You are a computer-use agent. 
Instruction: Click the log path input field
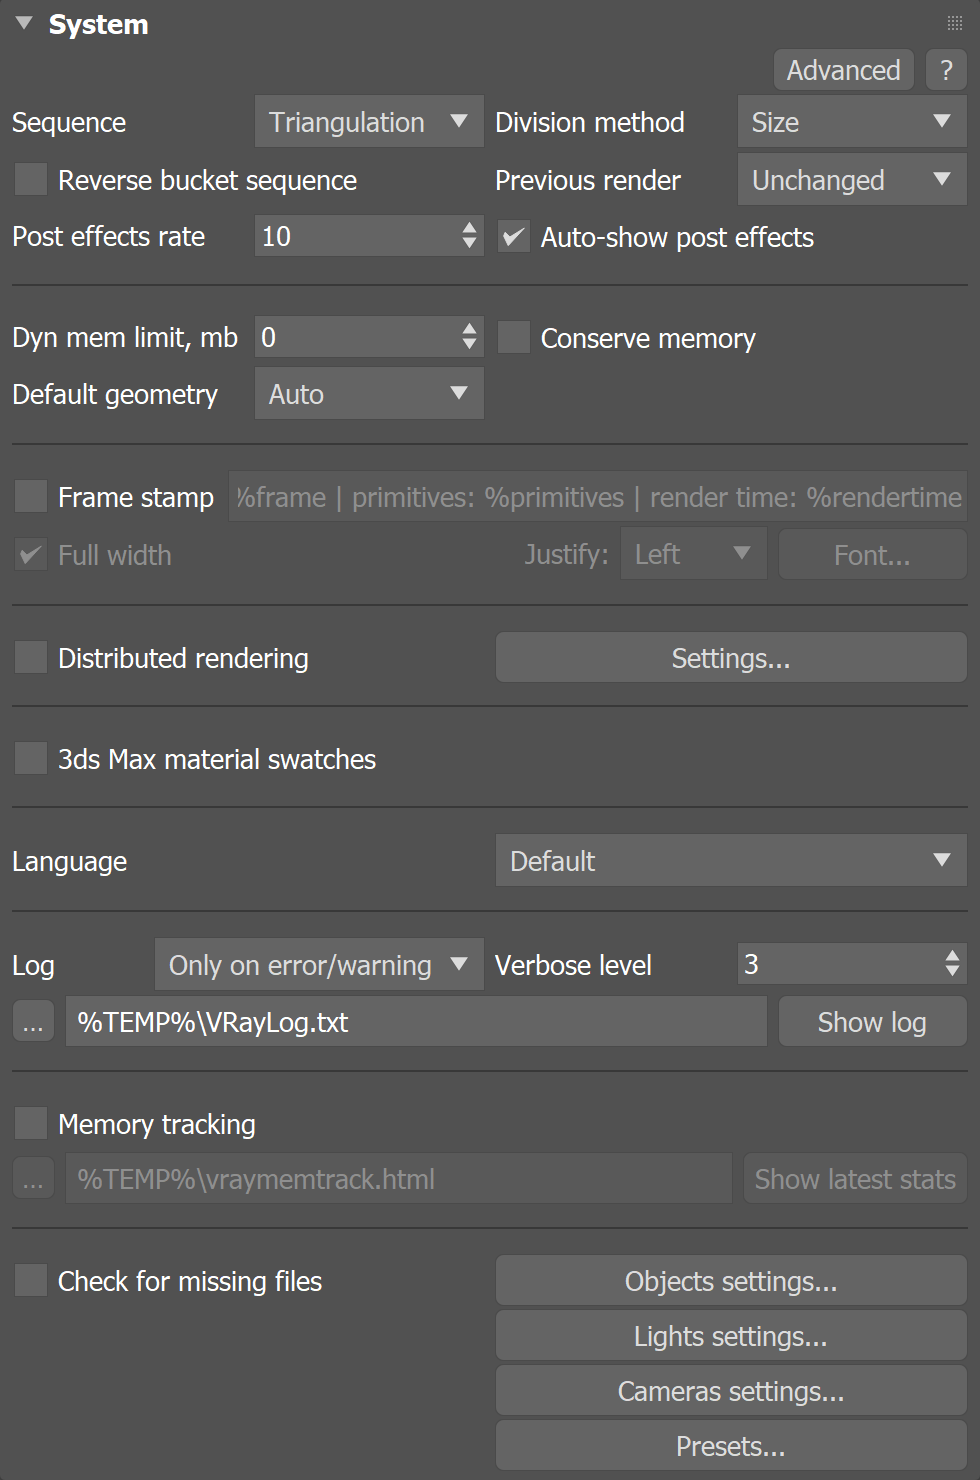tap(415, 1021)
